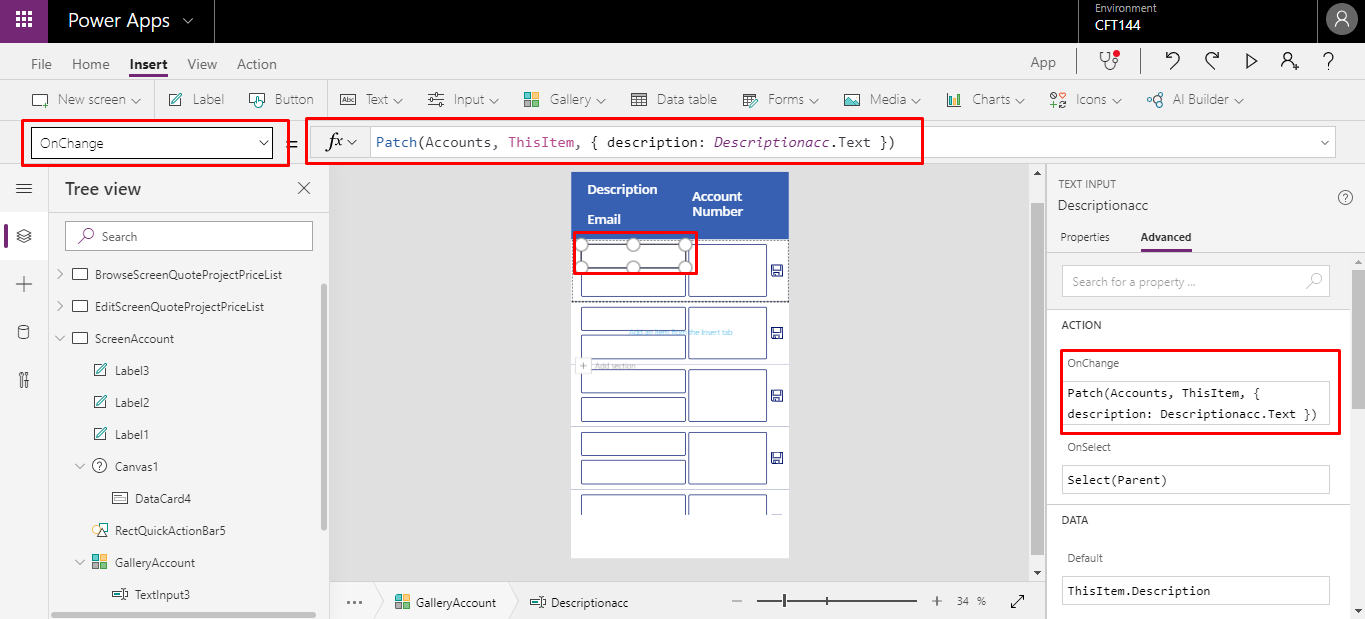Insert a Button control
This screenshot has height=619, width=1365.
click(x=281, y=100)
